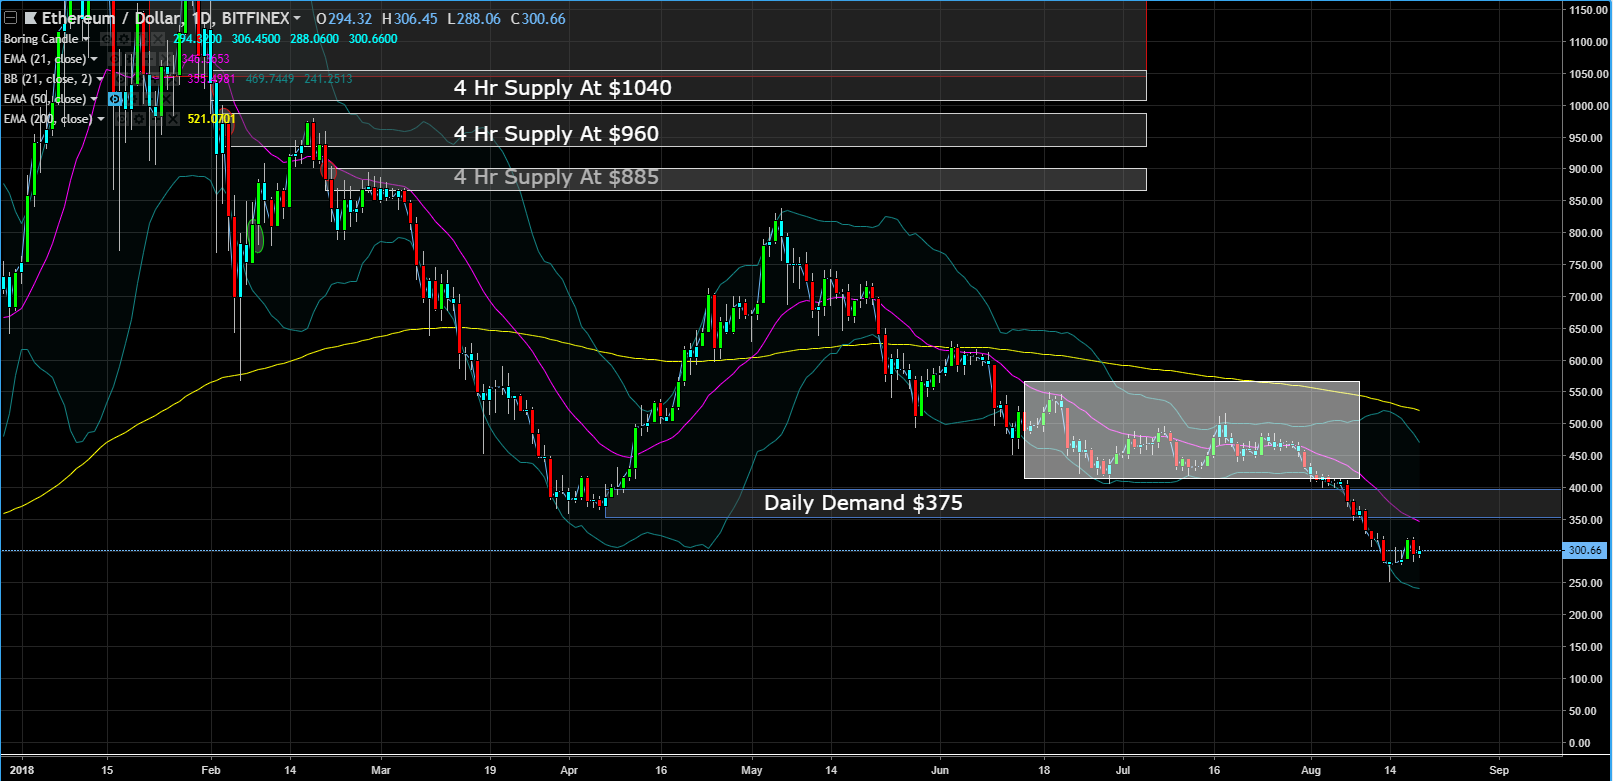Collapse the chart legend with minus box
Viewport: 1613px width, 781px height.
[x=10, y=18]
